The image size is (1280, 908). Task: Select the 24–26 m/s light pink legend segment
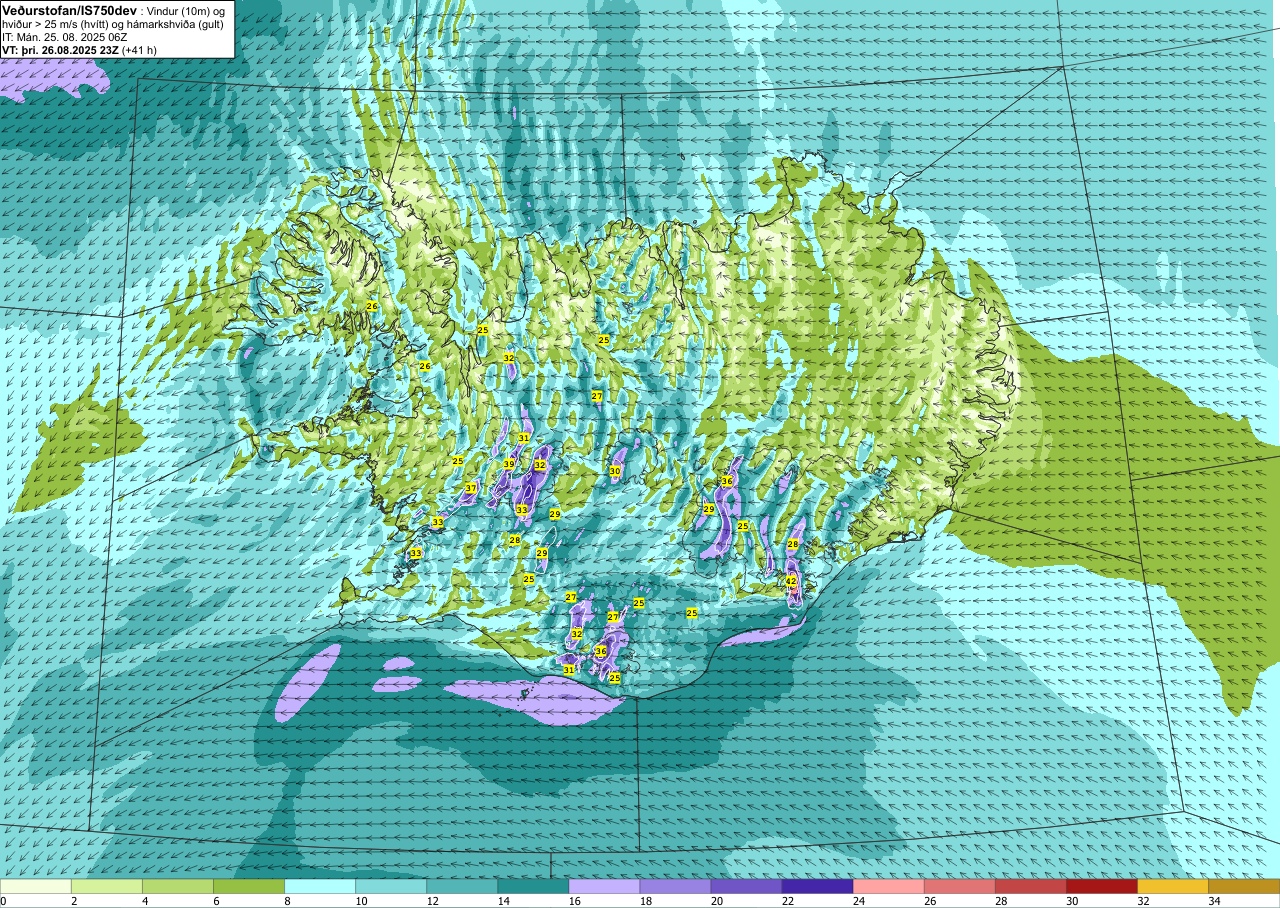[x=888, y=886]
